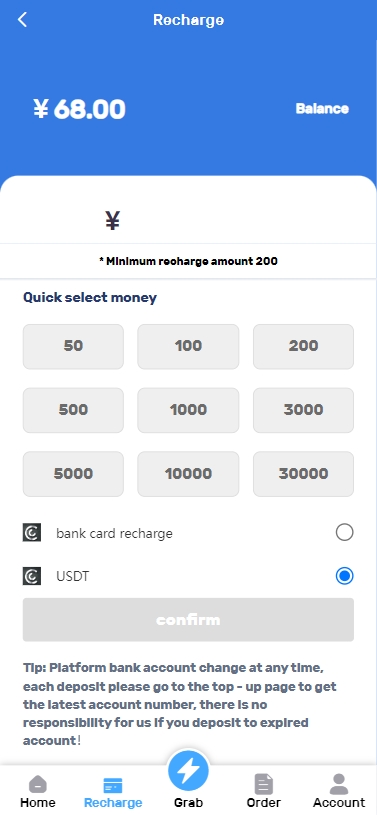Screen dimensions: 377x815
Task: Tap the Recharge card icon in bottom bar
Action: [x=113, y=785]
